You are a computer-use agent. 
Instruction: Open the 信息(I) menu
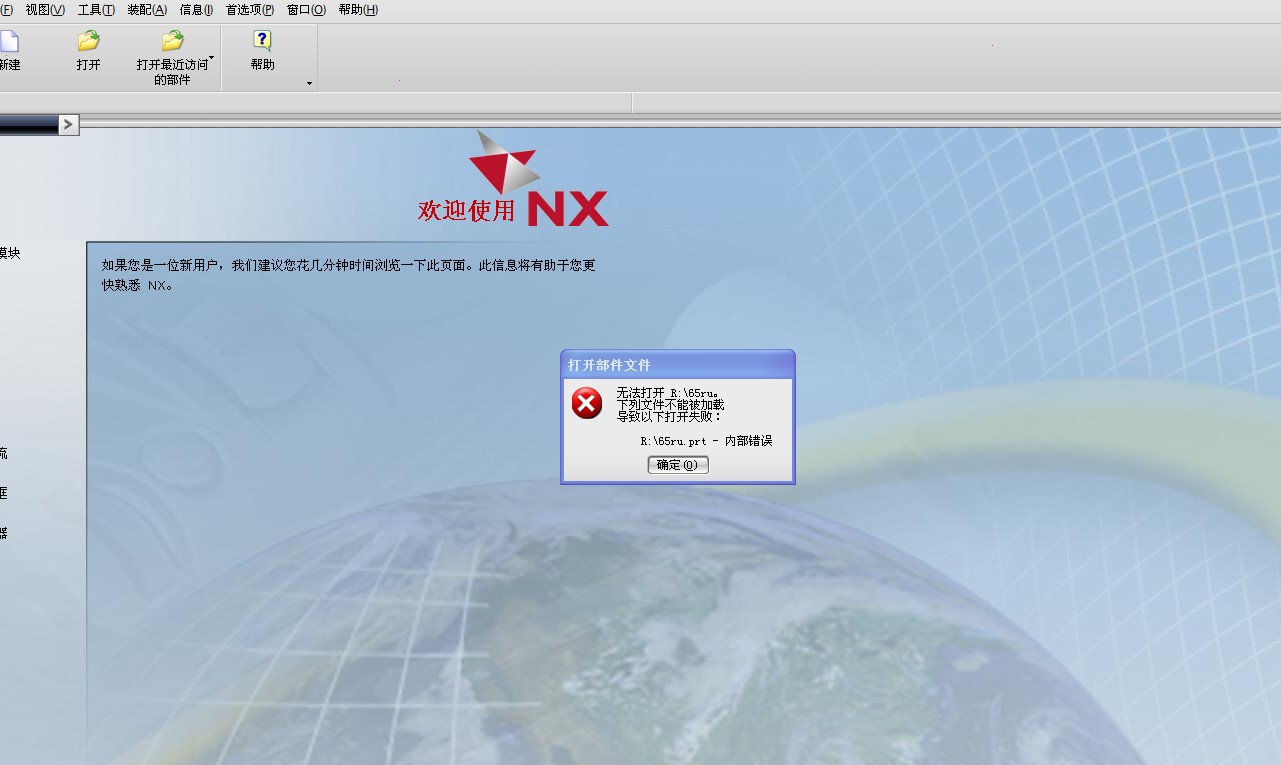point(196,10)
